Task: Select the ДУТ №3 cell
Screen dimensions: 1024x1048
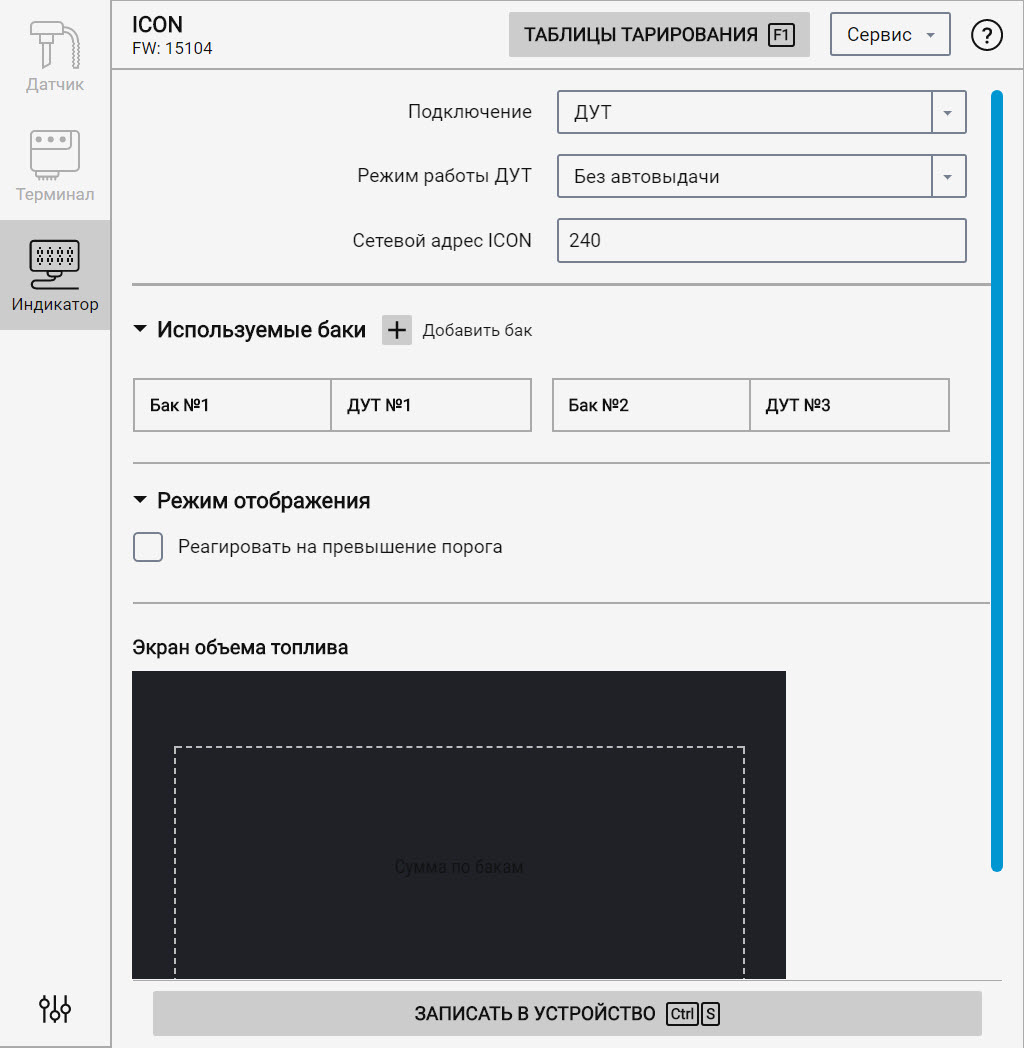Action: tap(850, 405)
